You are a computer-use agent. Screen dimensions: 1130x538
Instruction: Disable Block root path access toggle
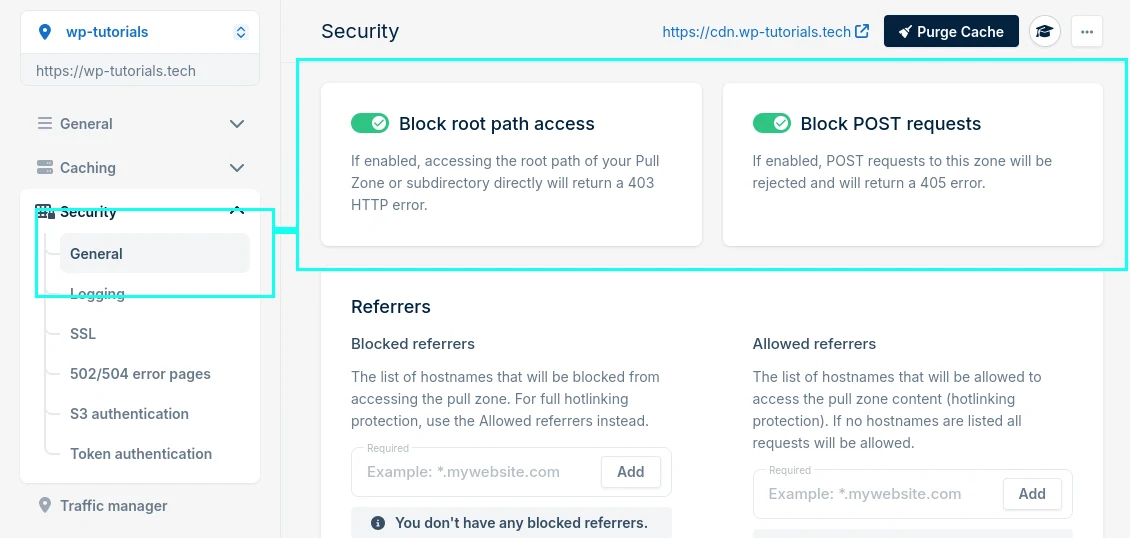point(369,123)
